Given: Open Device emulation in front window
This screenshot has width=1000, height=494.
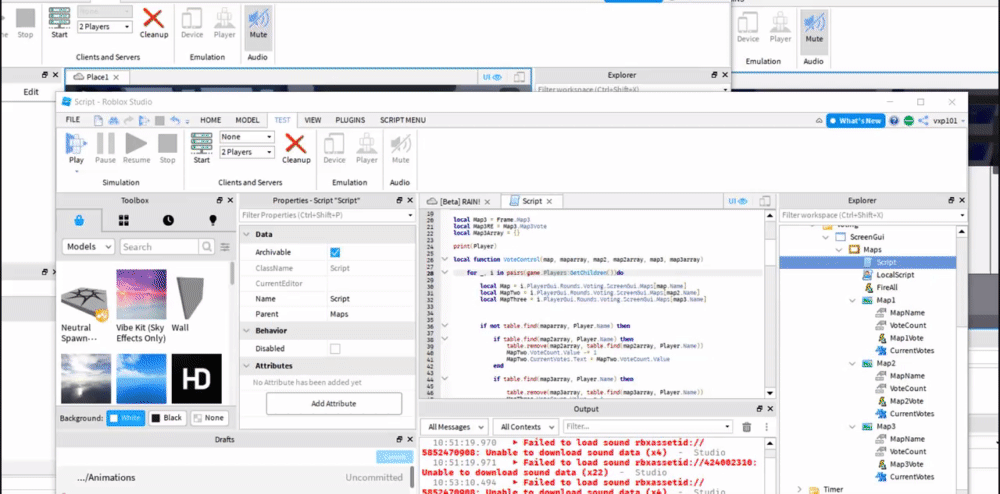Looking at the screenshot, I should coord(334,148).
